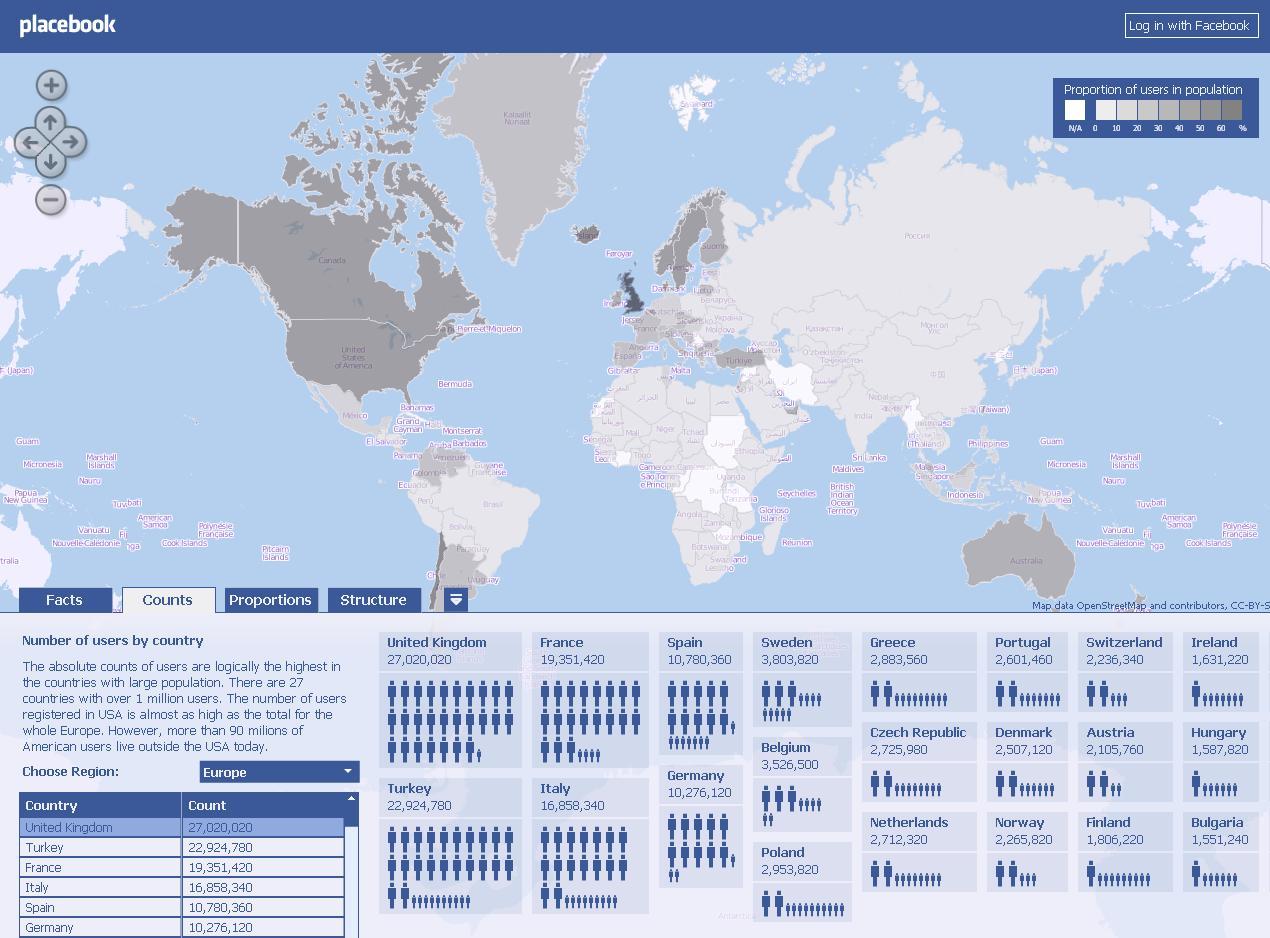Click the Norway pictogram card
Image resolution: width=1270 pixels, height=938 pixels.
coord(1027,851)
